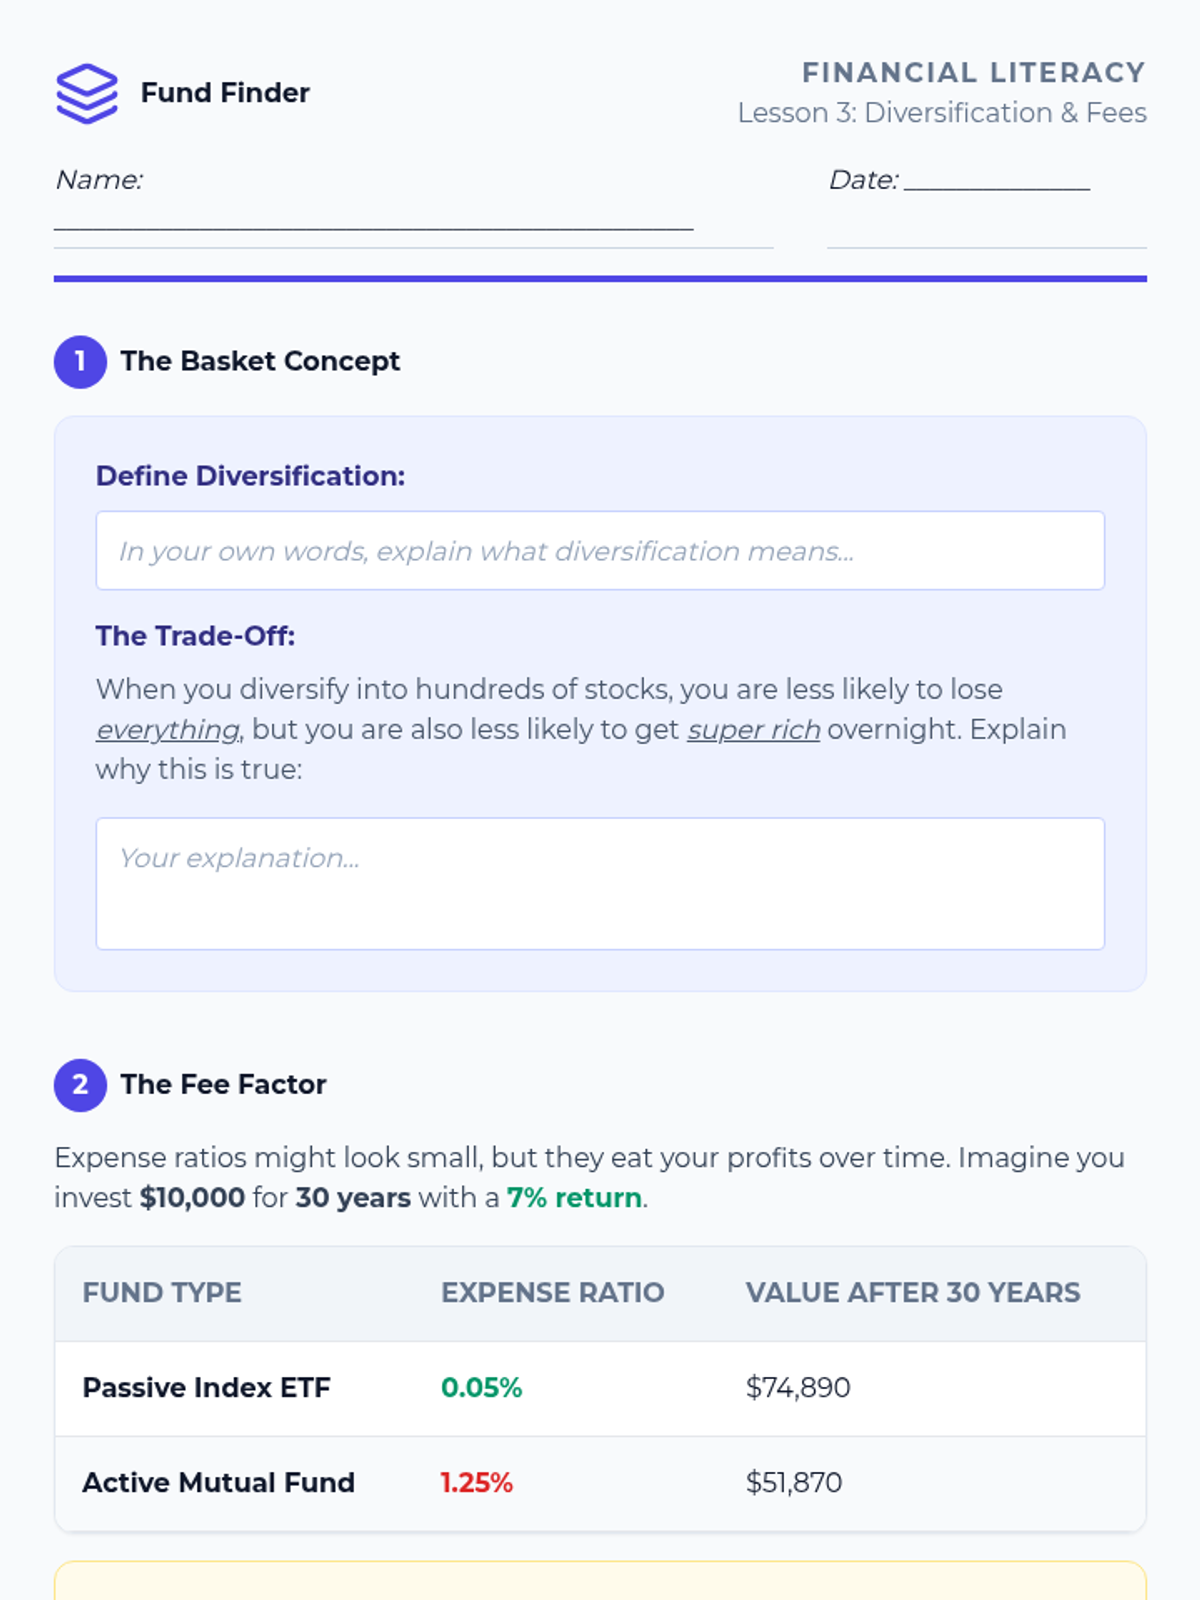1200x1600 pixels.
Task: Click the underlined 'super rich' text
Action: point(753,730)
